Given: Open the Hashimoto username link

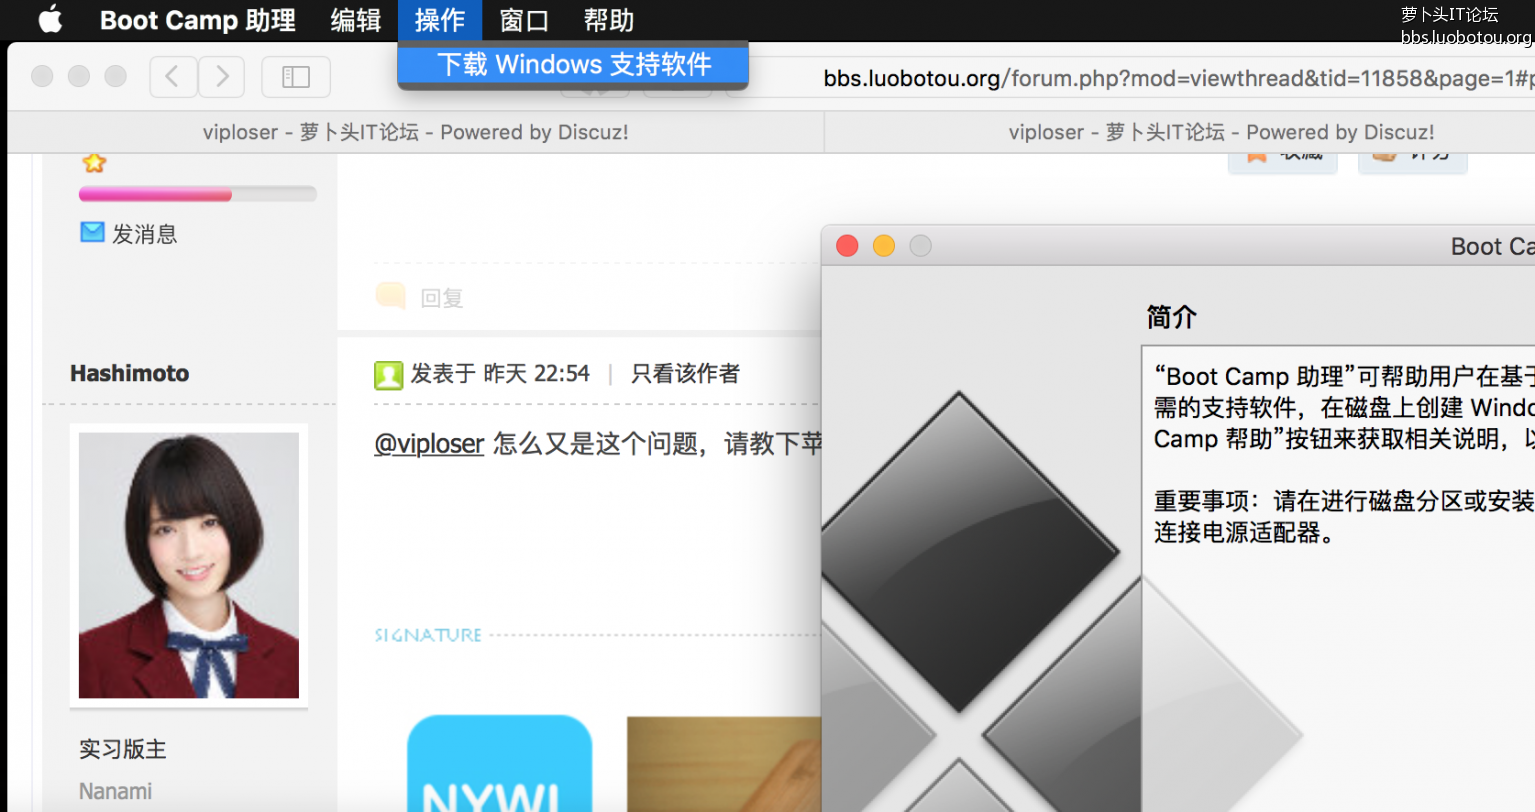Looking at the screenshot, I should (x=130, y=373).
